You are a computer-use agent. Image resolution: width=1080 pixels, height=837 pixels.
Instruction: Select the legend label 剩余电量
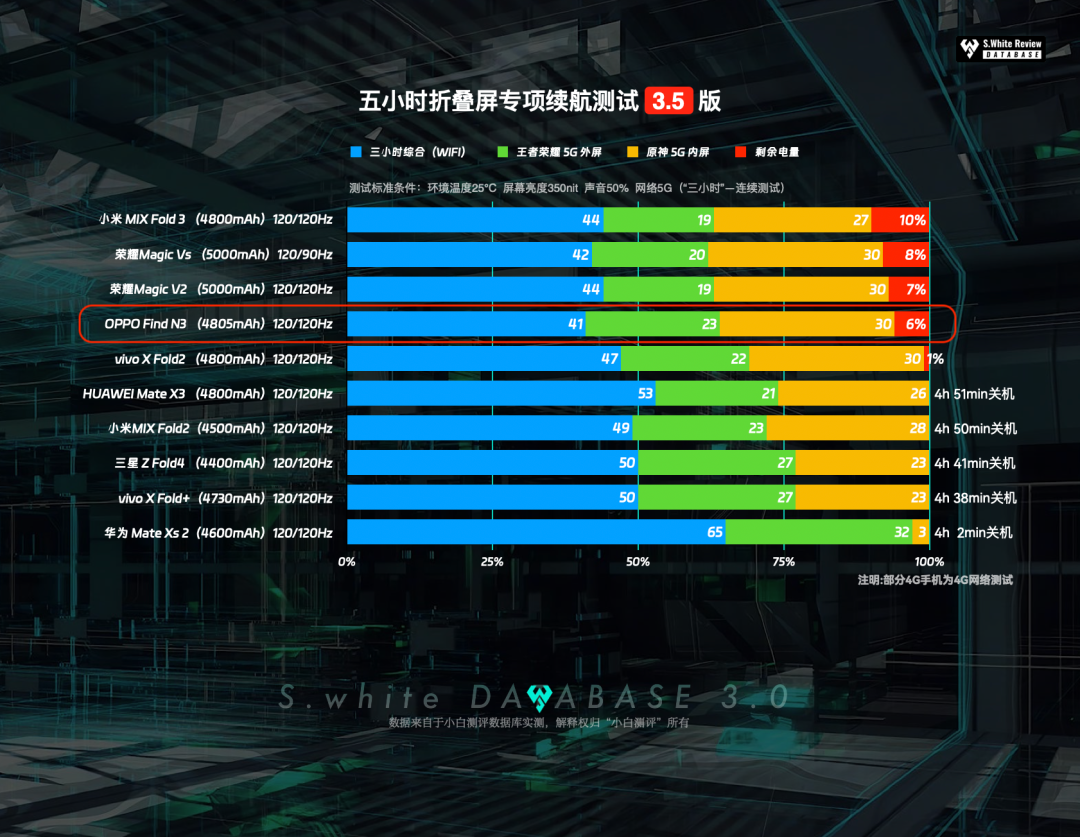tap(777, 152)
